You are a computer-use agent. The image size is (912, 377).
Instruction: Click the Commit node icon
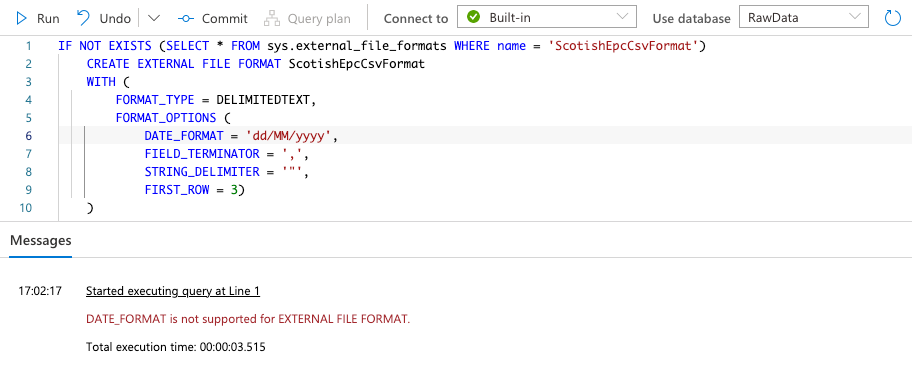(186, 19)
